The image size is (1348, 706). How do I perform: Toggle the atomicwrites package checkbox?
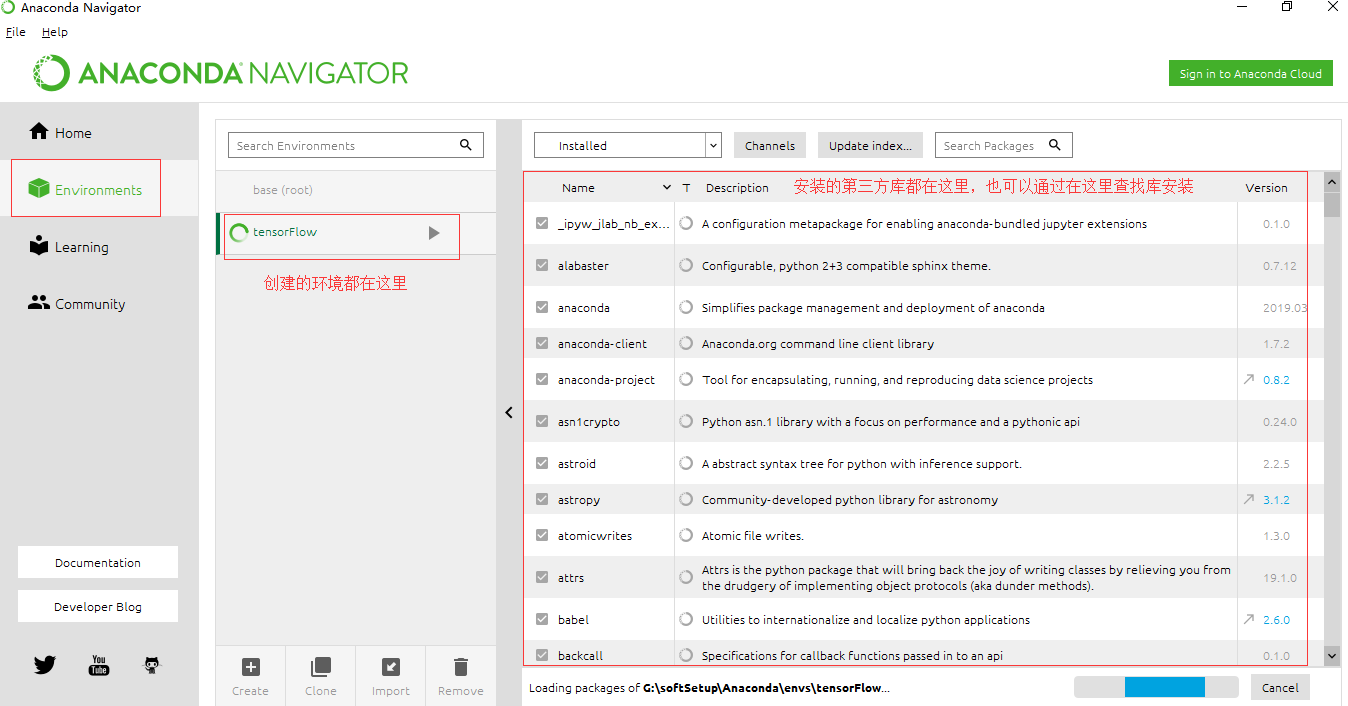tap(542, 536)
